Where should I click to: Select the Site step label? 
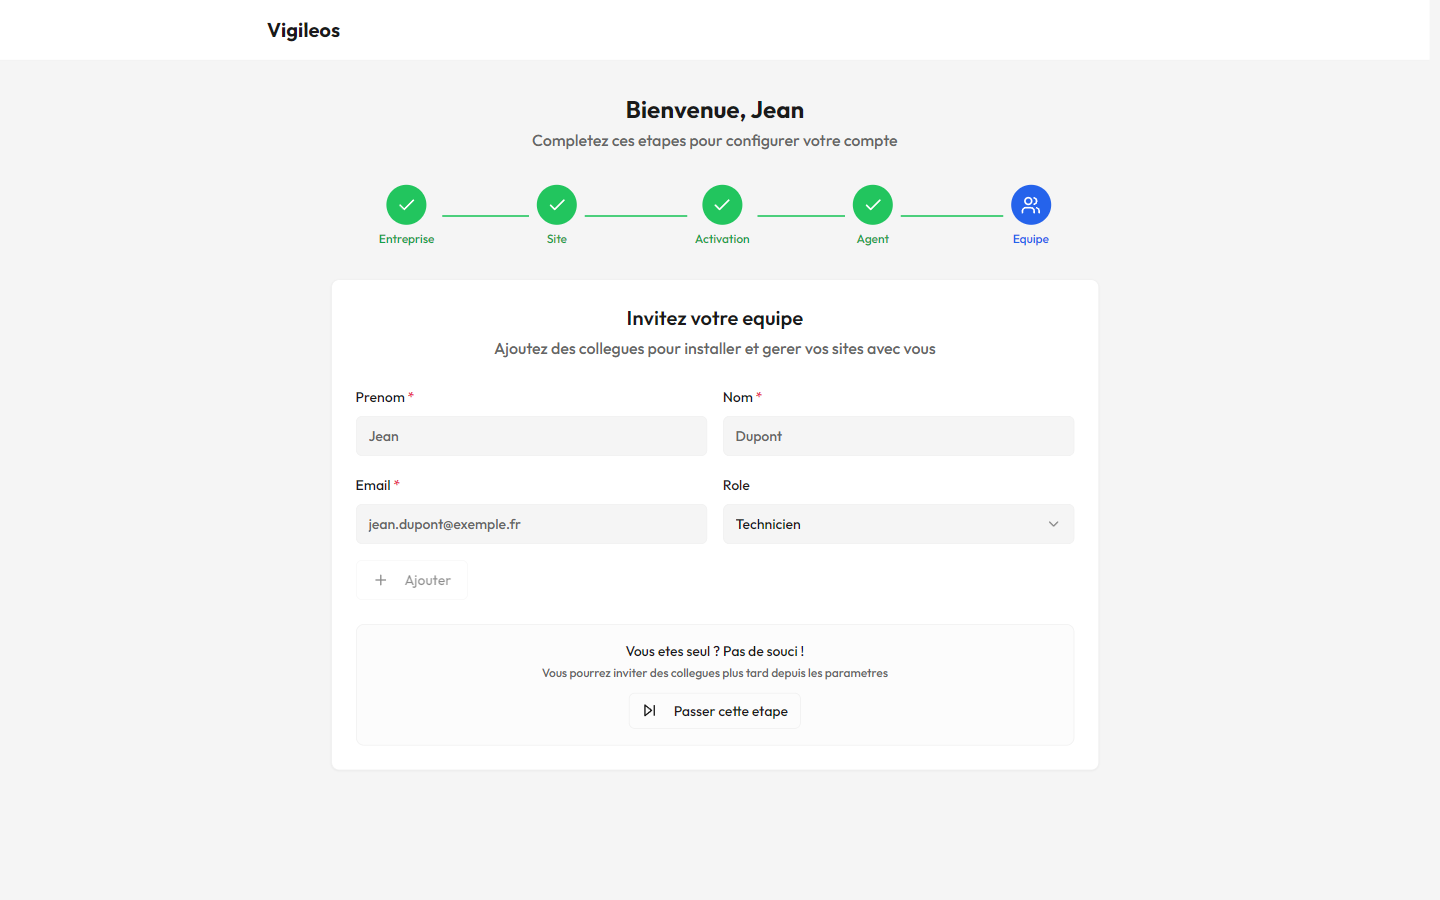pos(557,239)
